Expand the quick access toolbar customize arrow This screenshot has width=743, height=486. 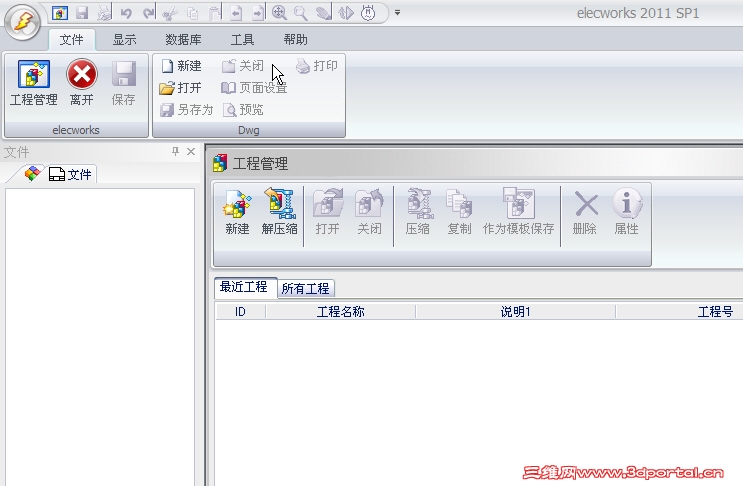click(x=398, y=13)
